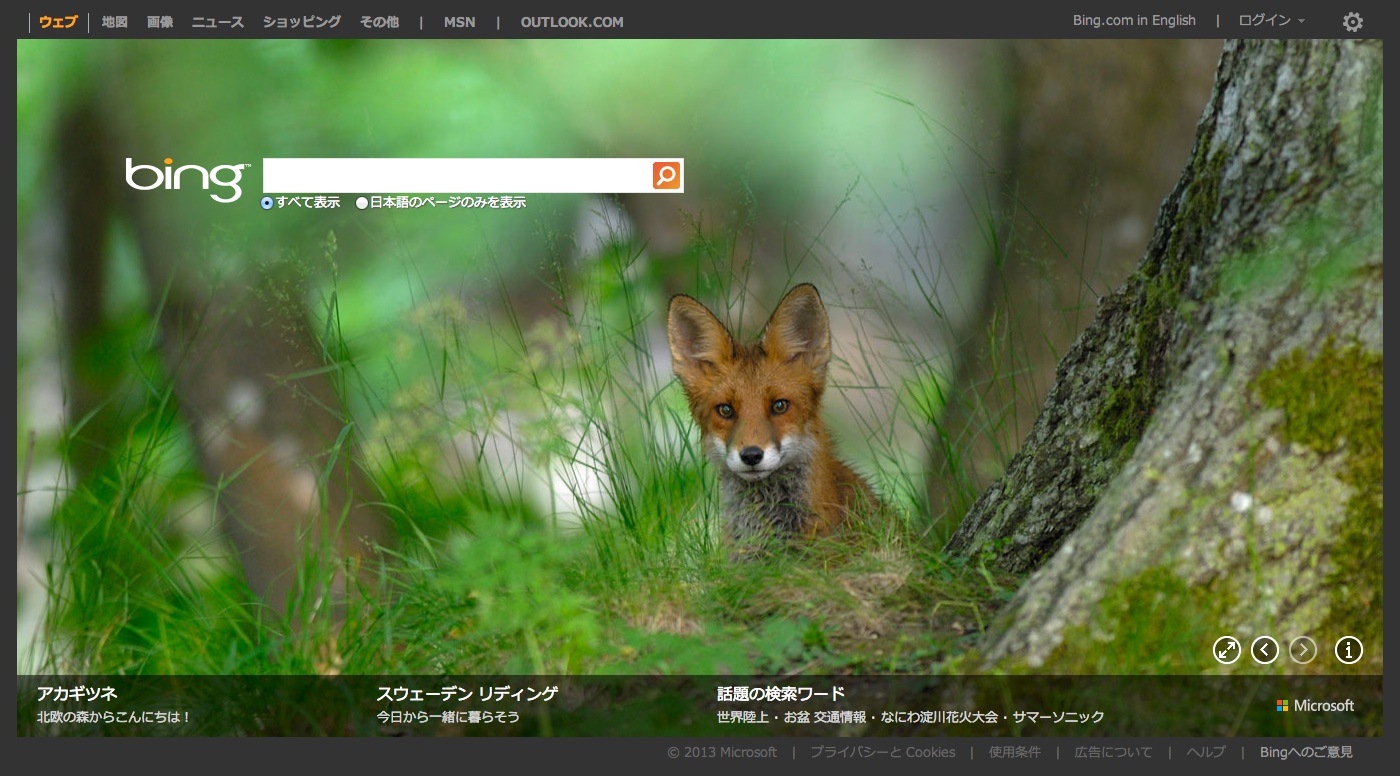The height and width of the screenshot is (776, 1400).
Task: Open the OUTLOOK.COM link
Action: click(x=571, y=22)
